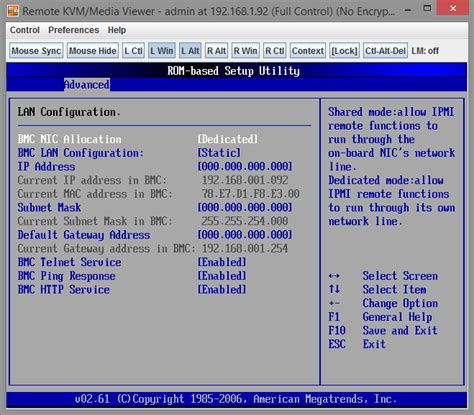The image size is (474, 415).
Task: Click current IP 192.168.001.092
Action: [245, 180]
